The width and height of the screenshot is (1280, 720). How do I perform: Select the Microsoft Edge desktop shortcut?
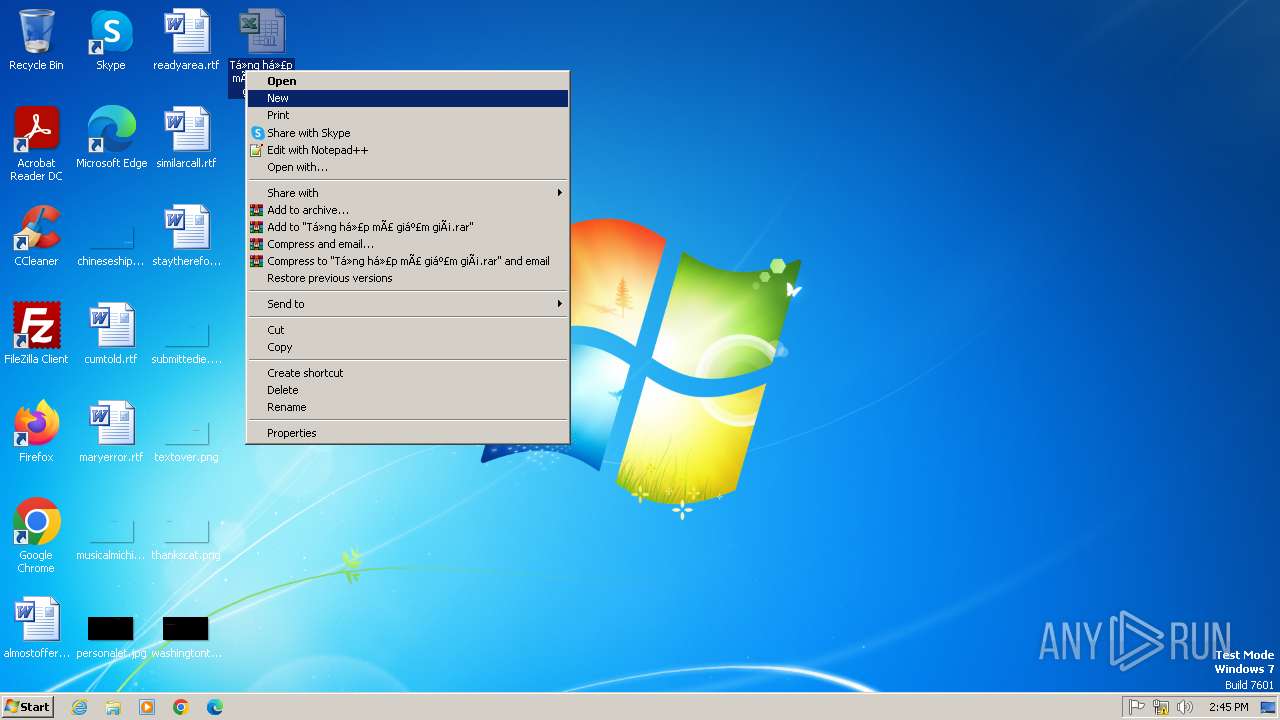point(111,138)
